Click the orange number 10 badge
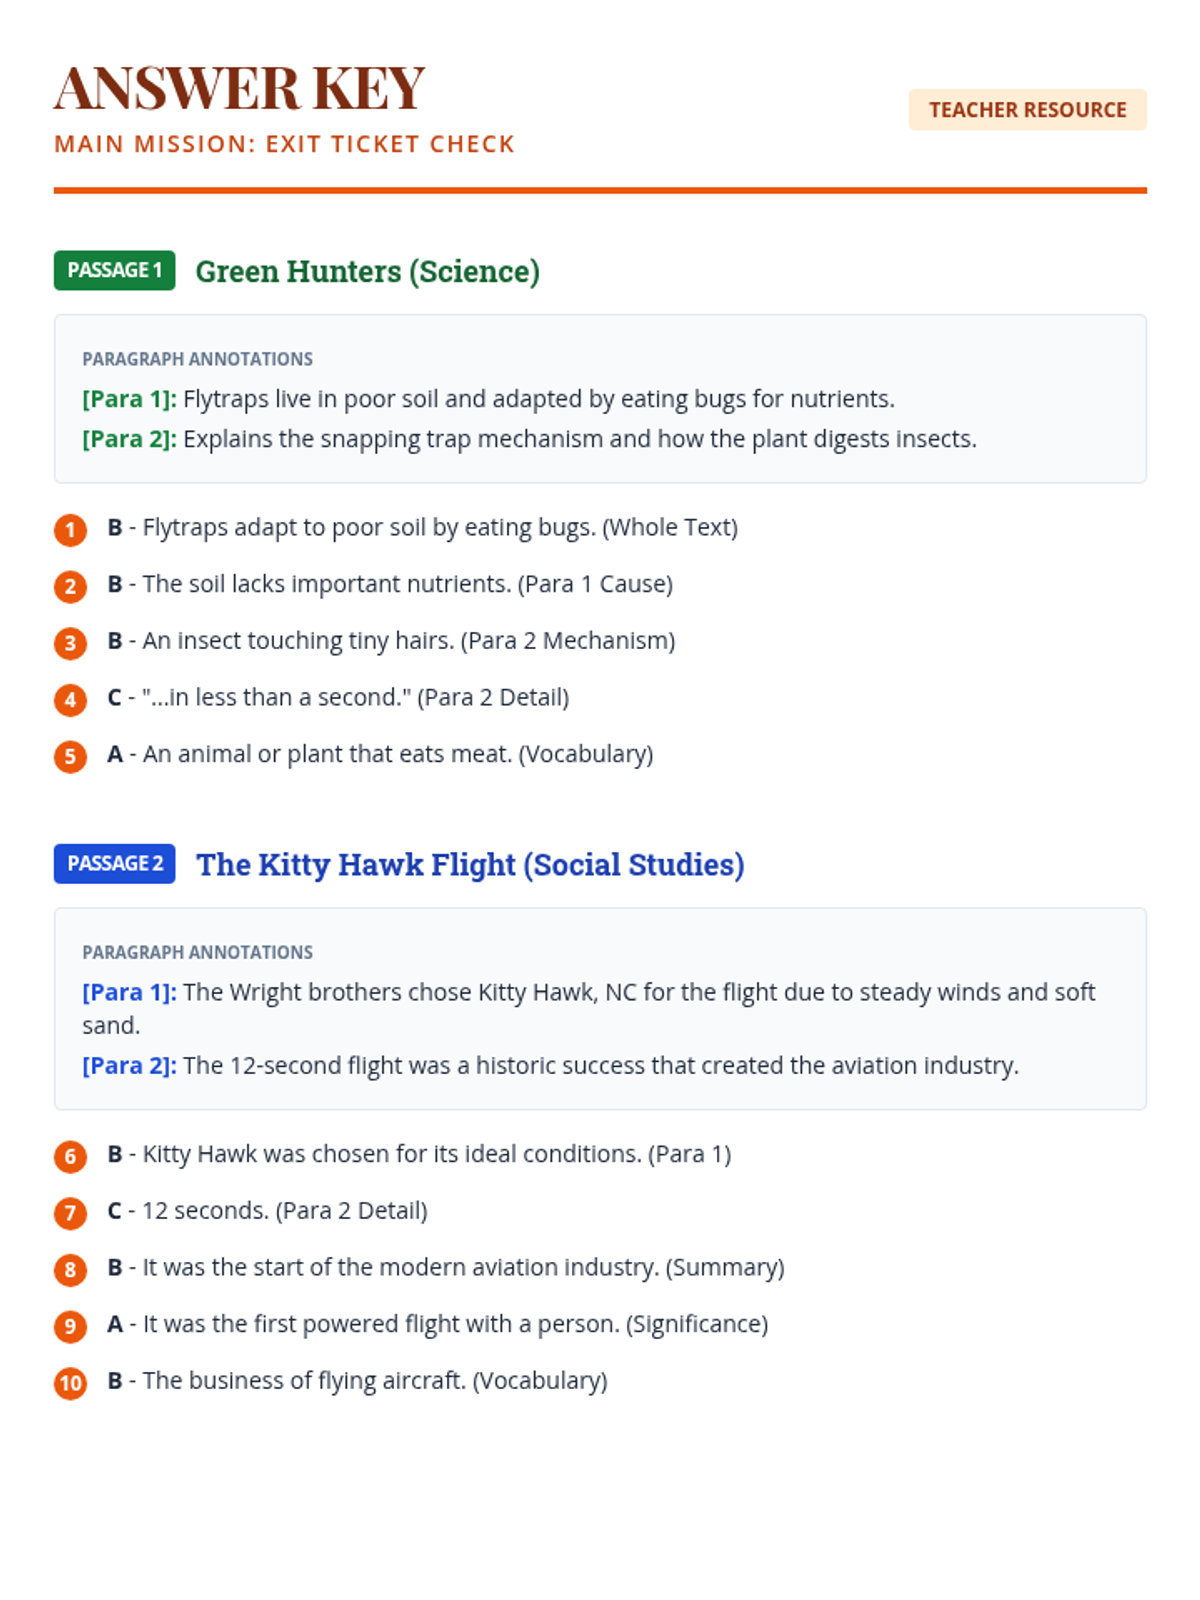1200x1600 pixels. point(70,1383)
